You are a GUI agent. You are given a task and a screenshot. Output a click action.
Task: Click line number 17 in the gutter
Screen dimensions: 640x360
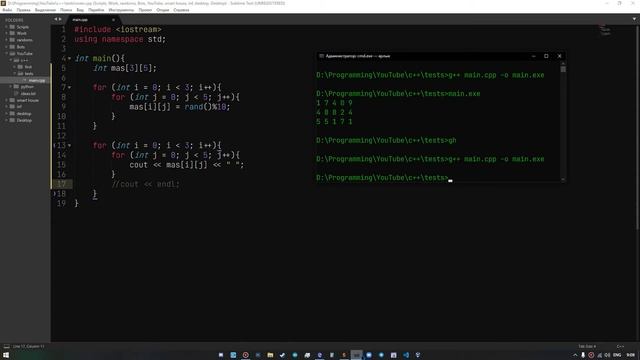click(61, 184)
